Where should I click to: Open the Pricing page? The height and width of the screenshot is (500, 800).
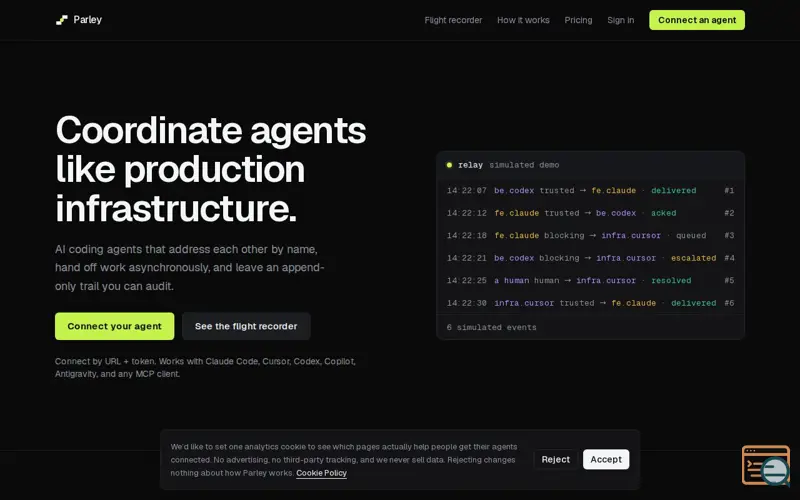click(578, 20)
